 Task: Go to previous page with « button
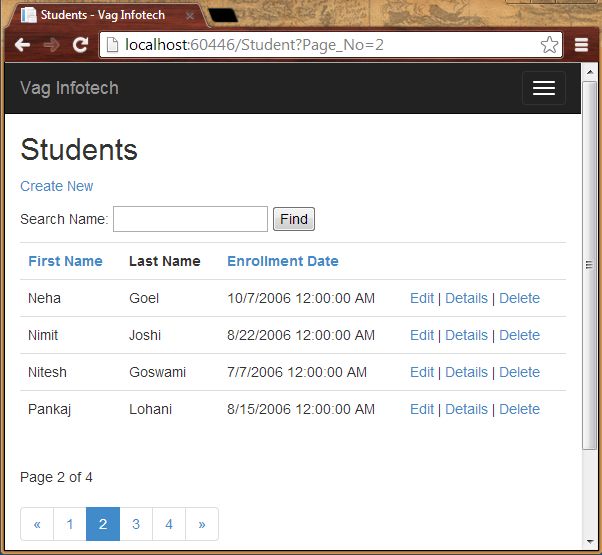tap(37, 524)
